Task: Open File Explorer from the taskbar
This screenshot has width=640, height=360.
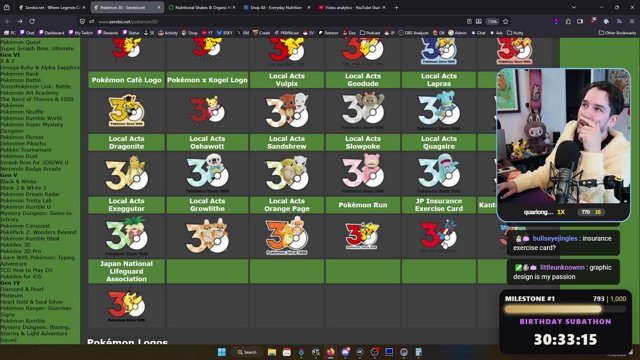Action: [x=272, y=352]
